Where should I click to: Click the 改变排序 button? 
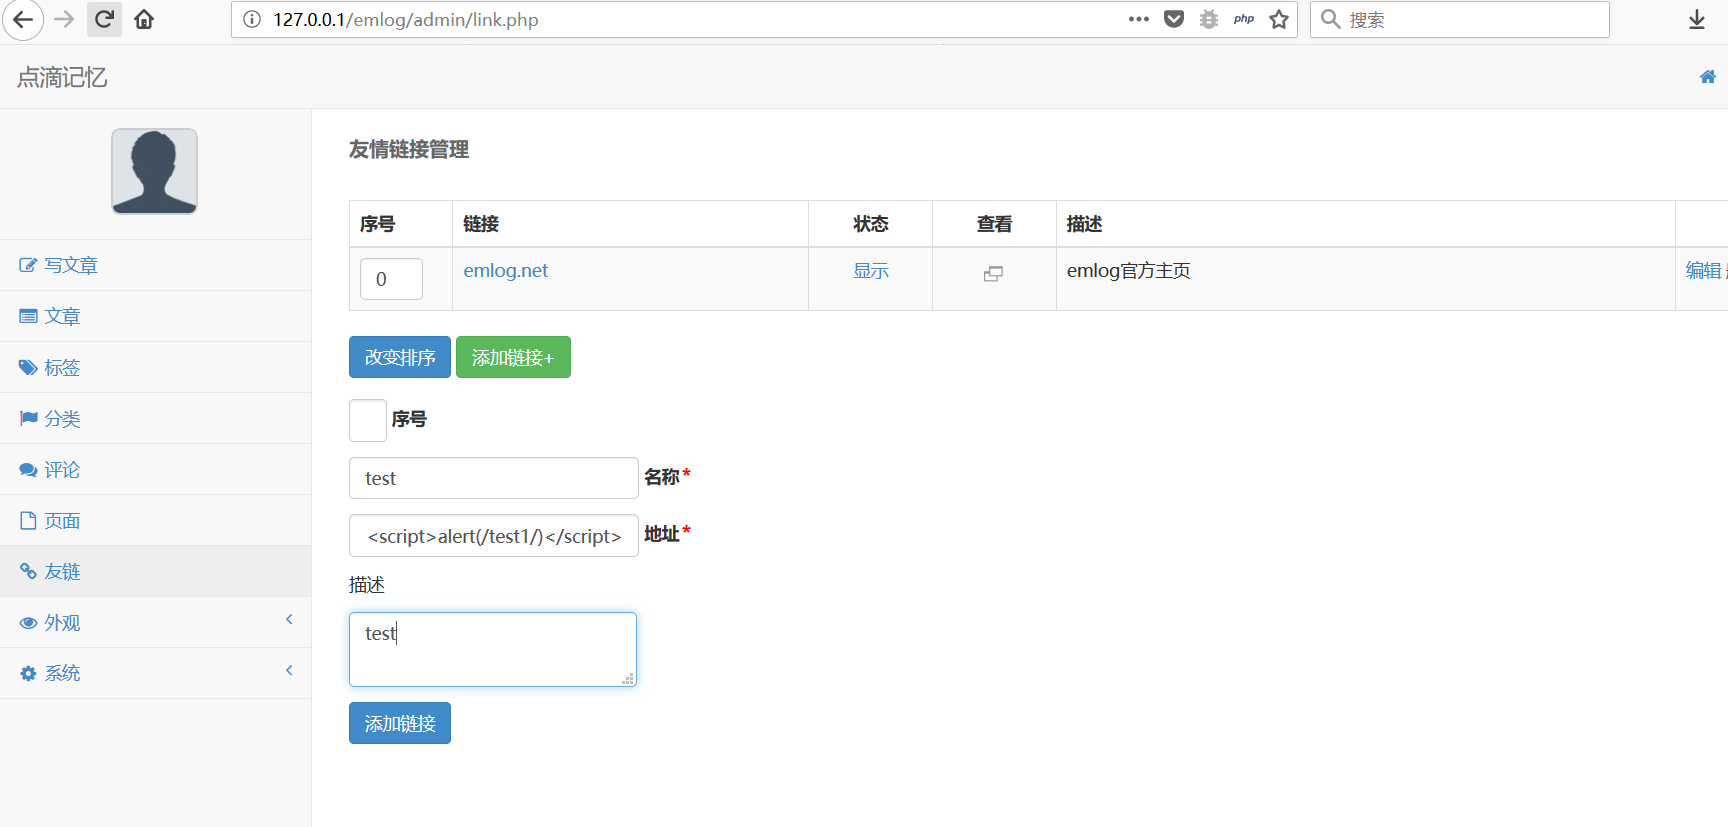(x=400, y=357)
